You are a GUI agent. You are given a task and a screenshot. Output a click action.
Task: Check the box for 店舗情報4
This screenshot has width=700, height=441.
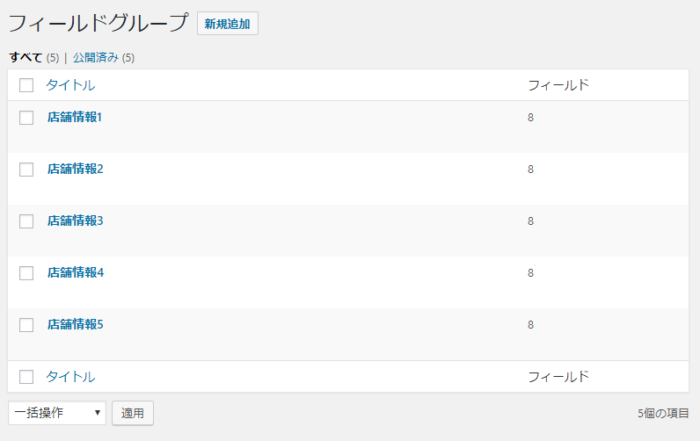27,273
